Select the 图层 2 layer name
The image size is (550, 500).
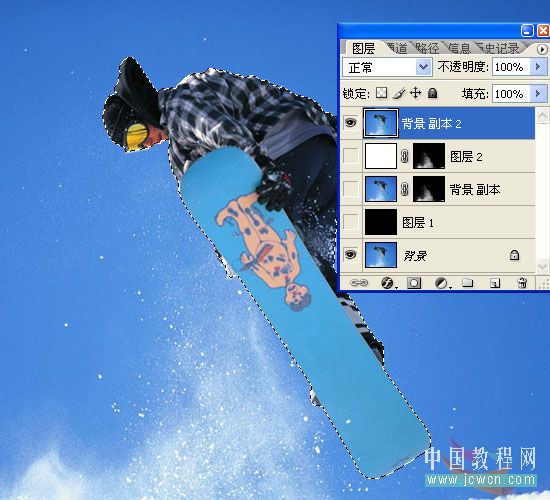(x=467, y=156)
